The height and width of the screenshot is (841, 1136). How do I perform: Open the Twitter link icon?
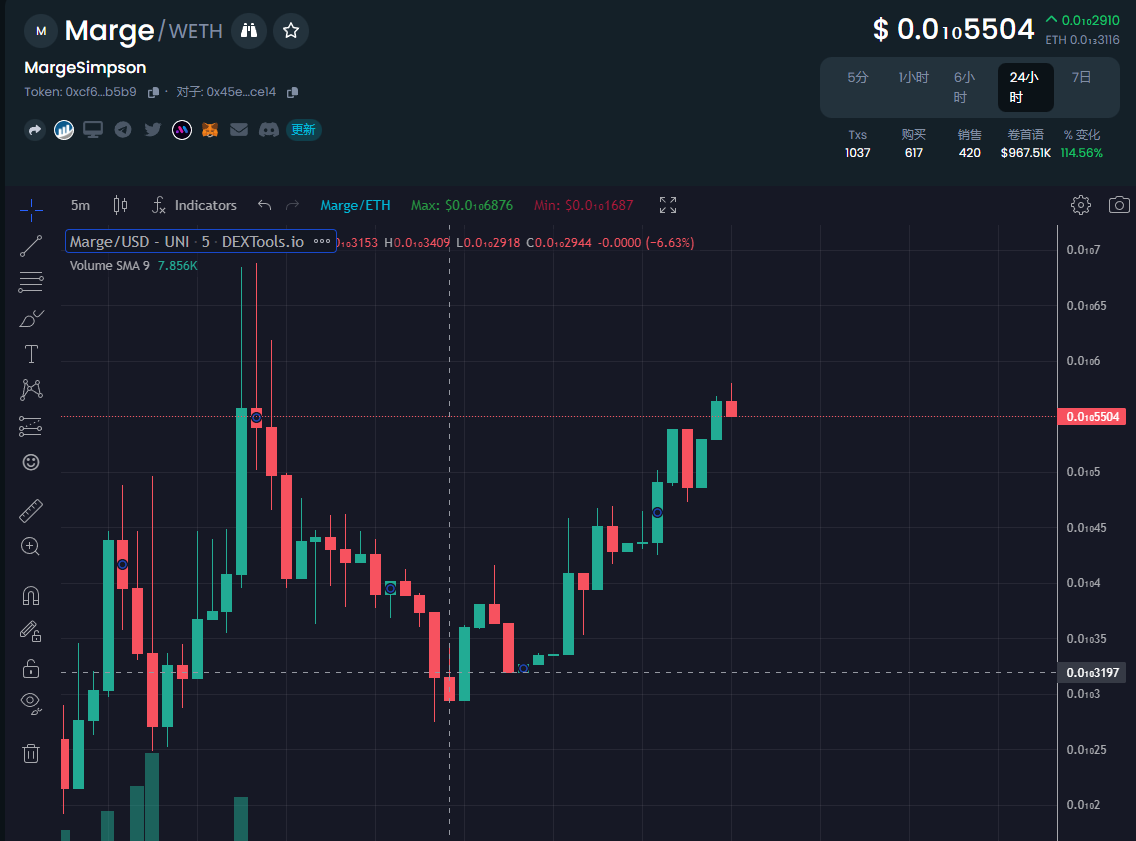pyautogui.click(x=152, y=130)
